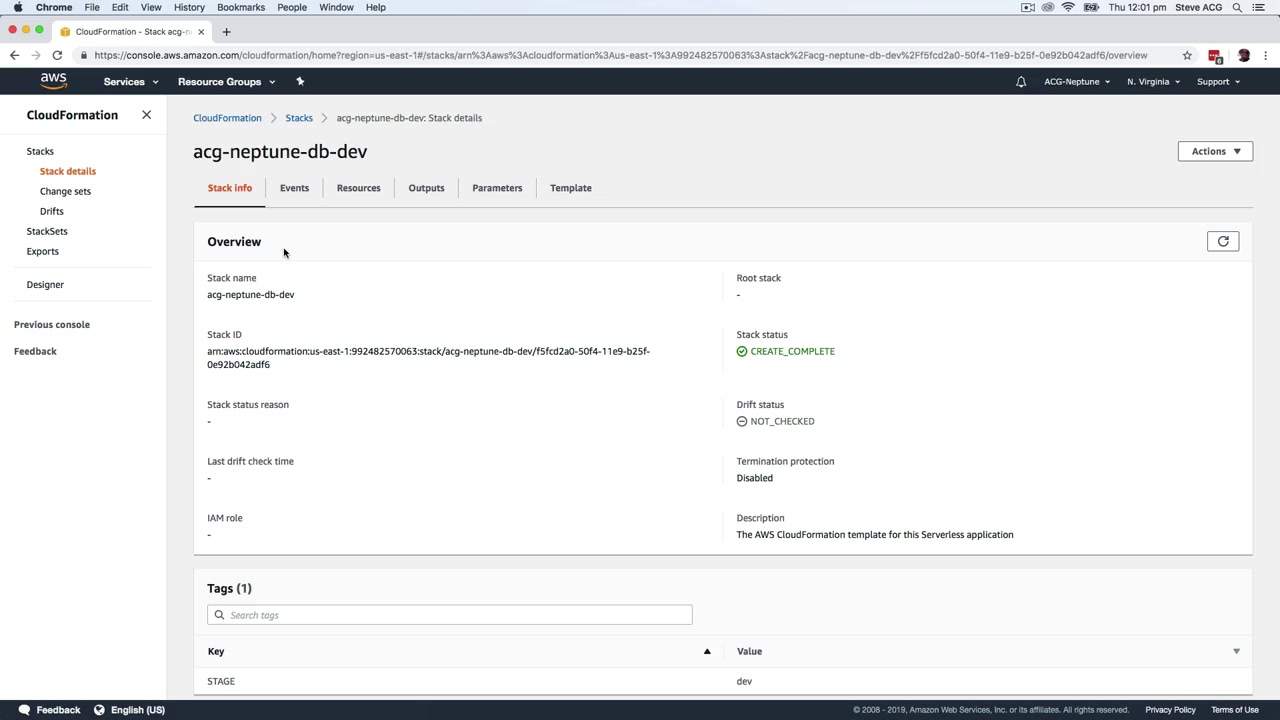Refresh the stack Overview panel

coord(1223,241)
